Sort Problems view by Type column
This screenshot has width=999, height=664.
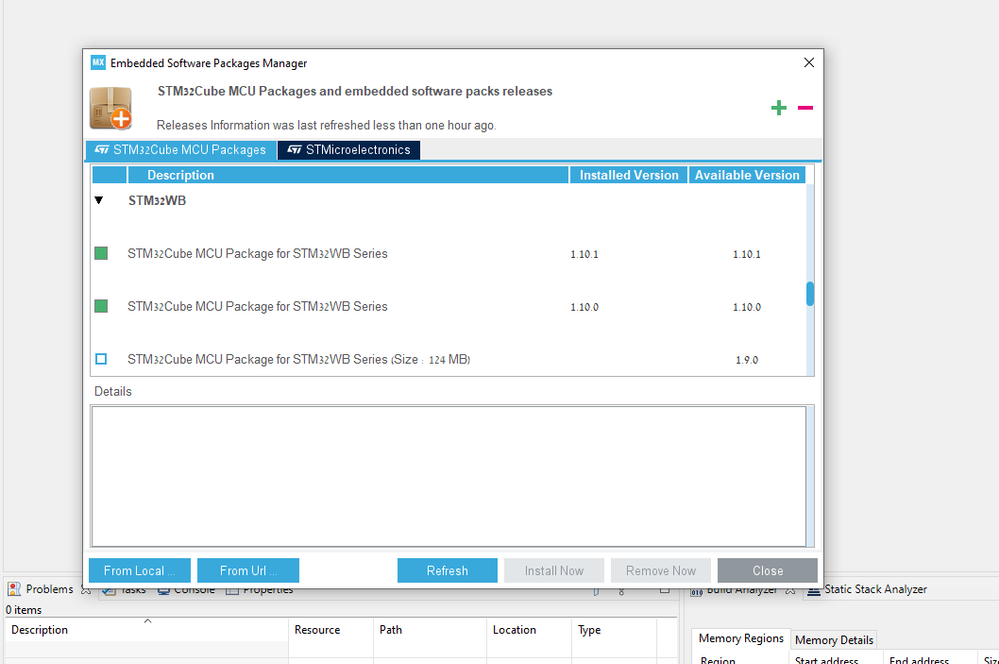coord(614,630)
